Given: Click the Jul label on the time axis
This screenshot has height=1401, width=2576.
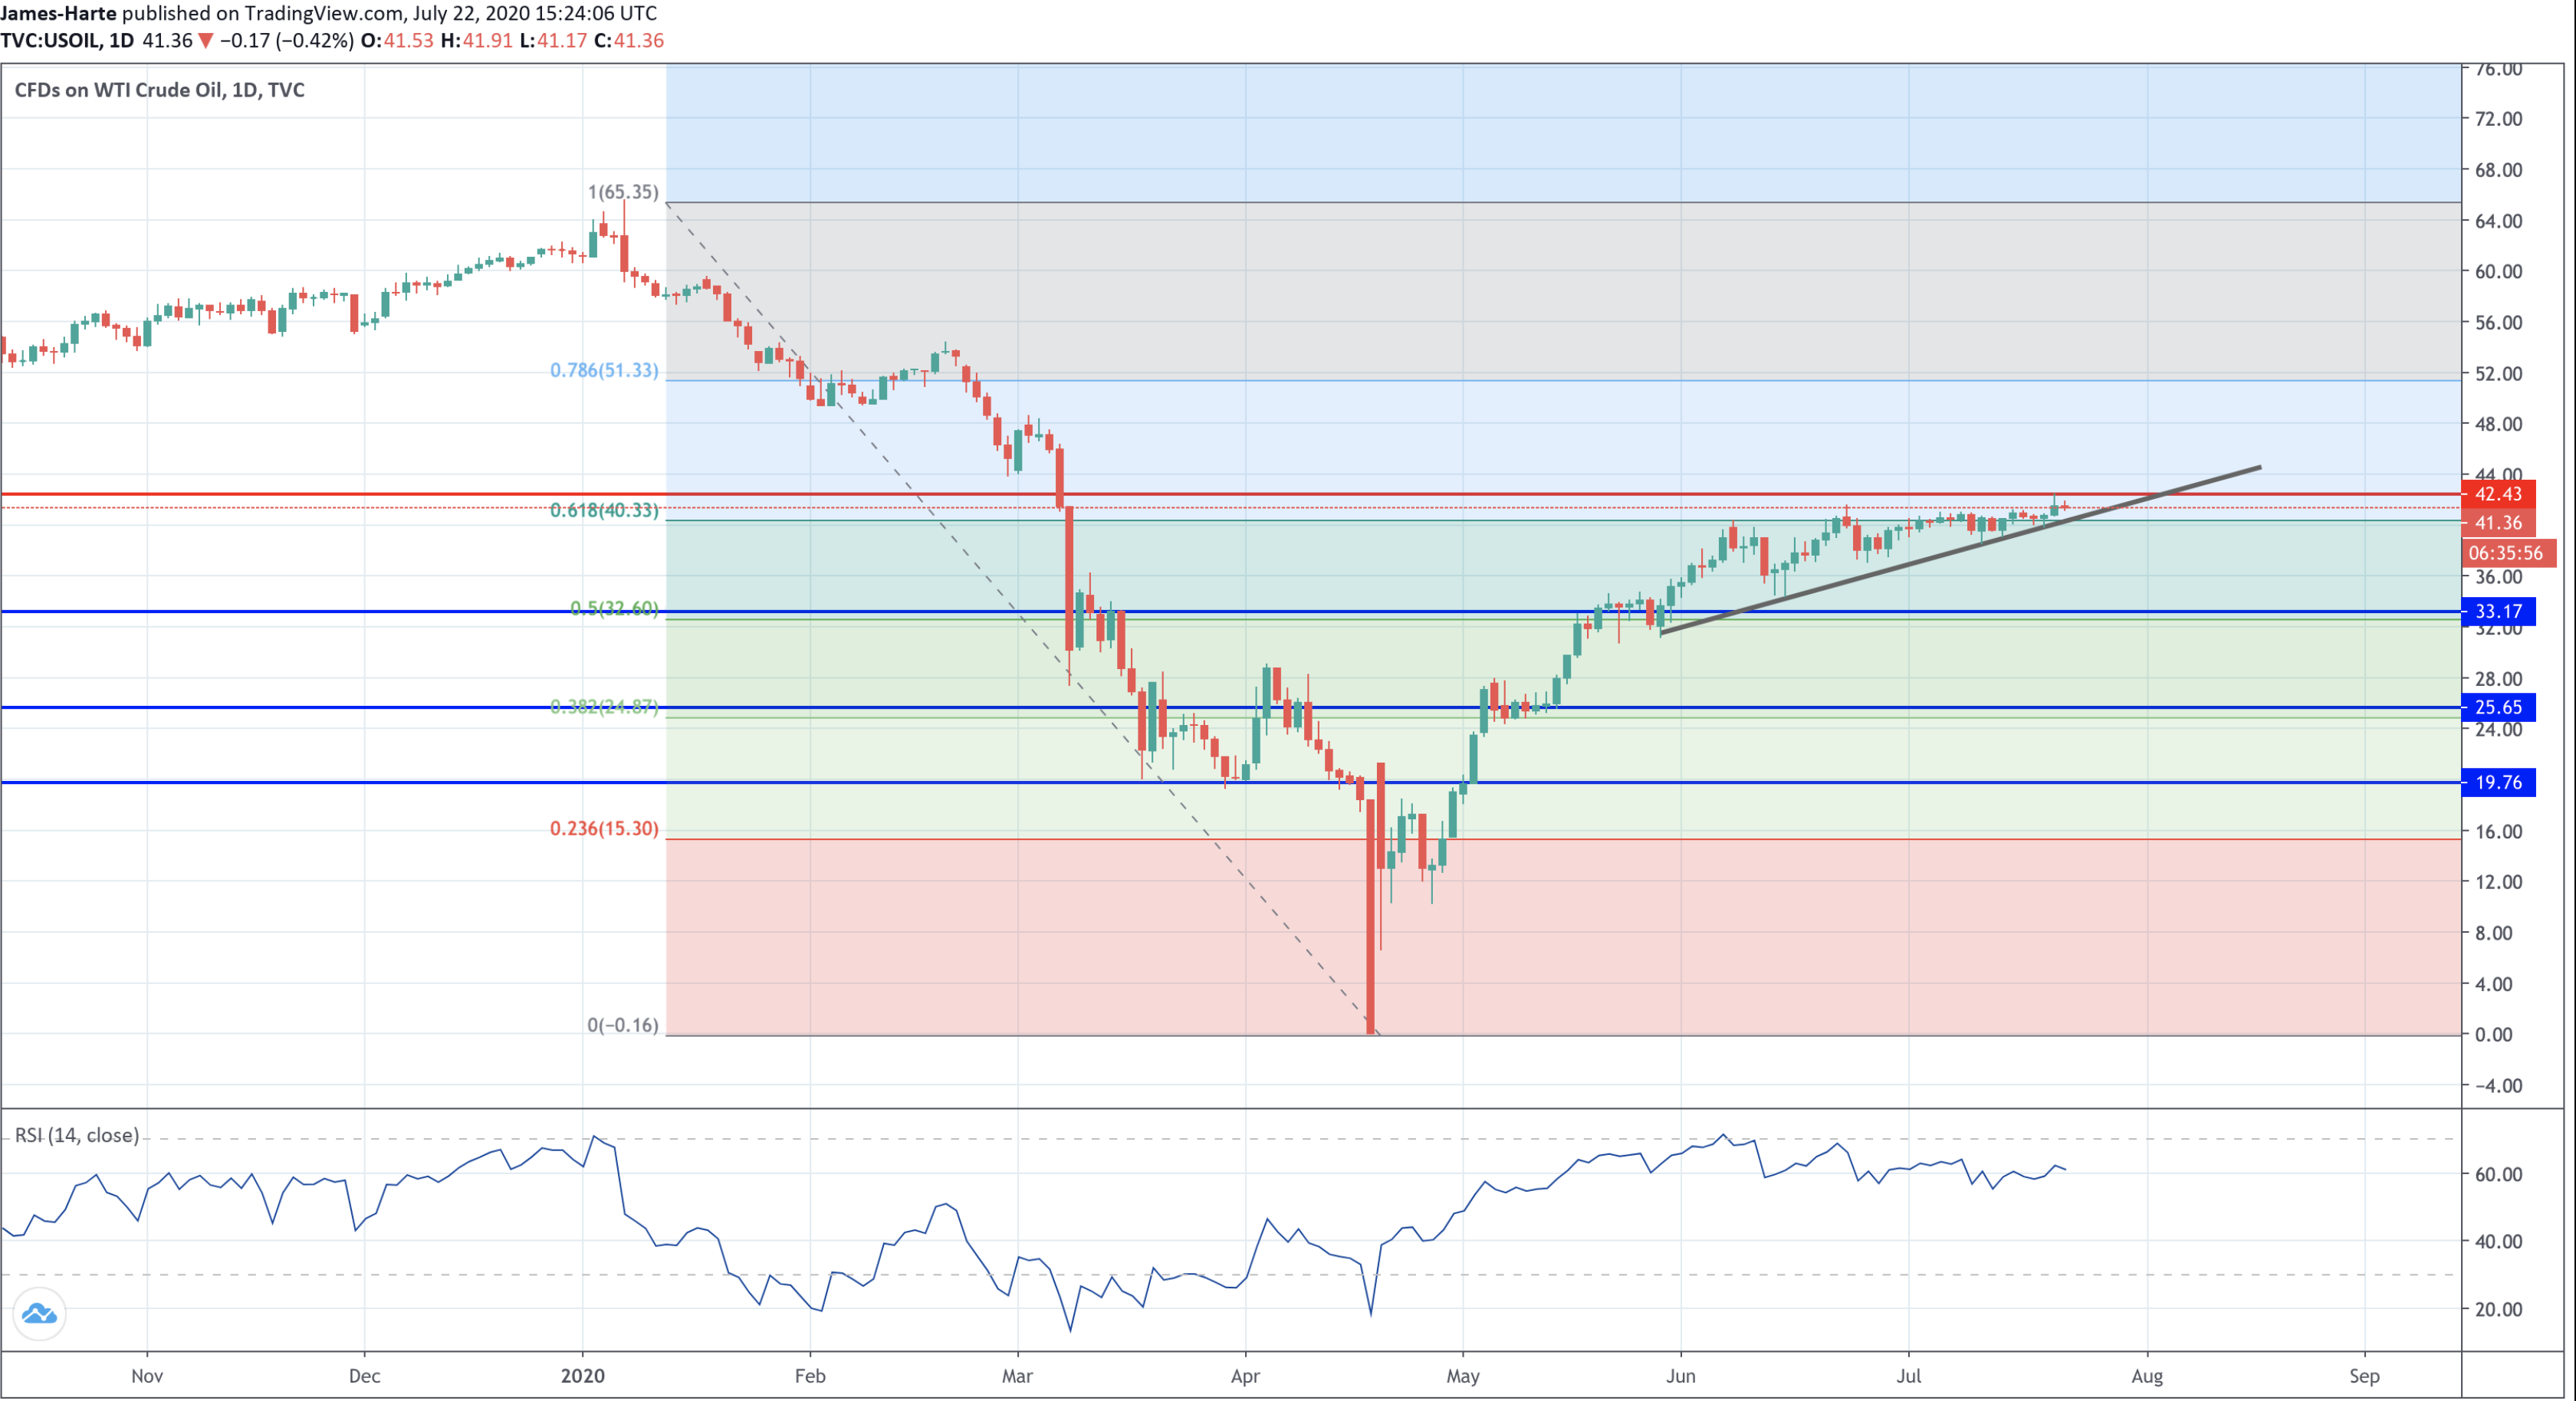Looking at the screenshot, I should (1910, 1375).
